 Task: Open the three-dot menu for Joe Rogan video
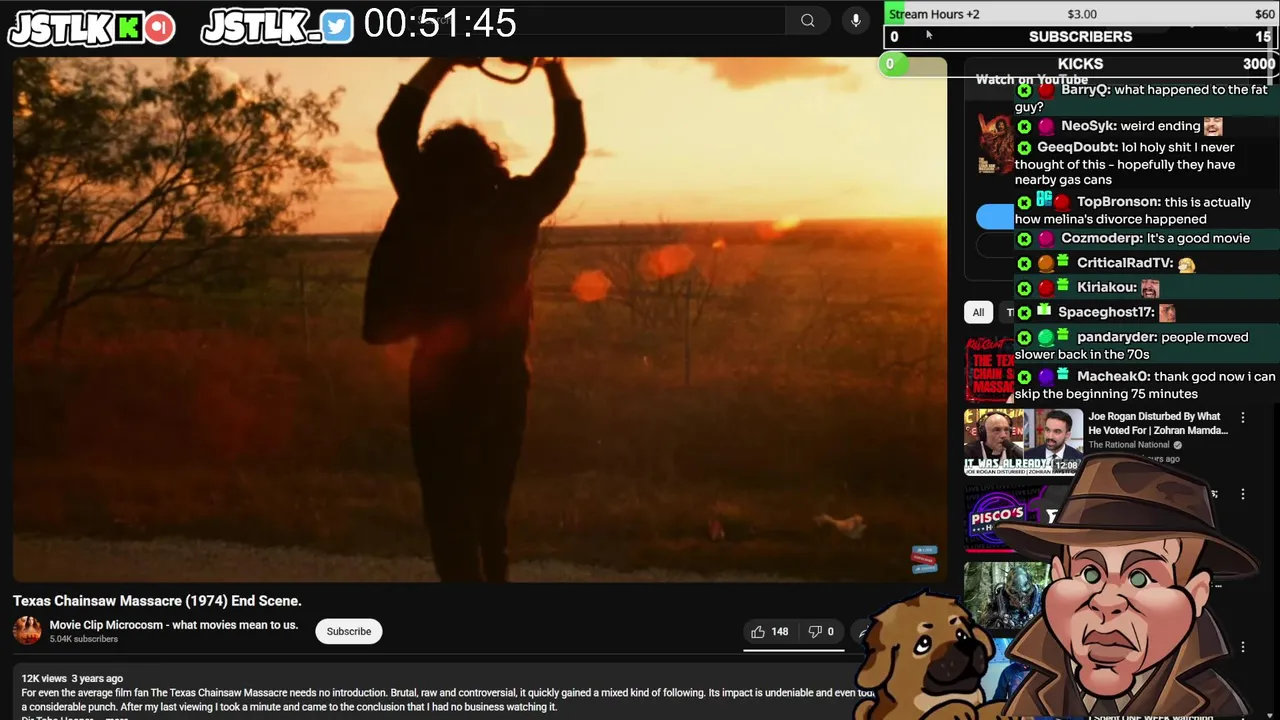pyautogui.click(x=1243, y=418)
